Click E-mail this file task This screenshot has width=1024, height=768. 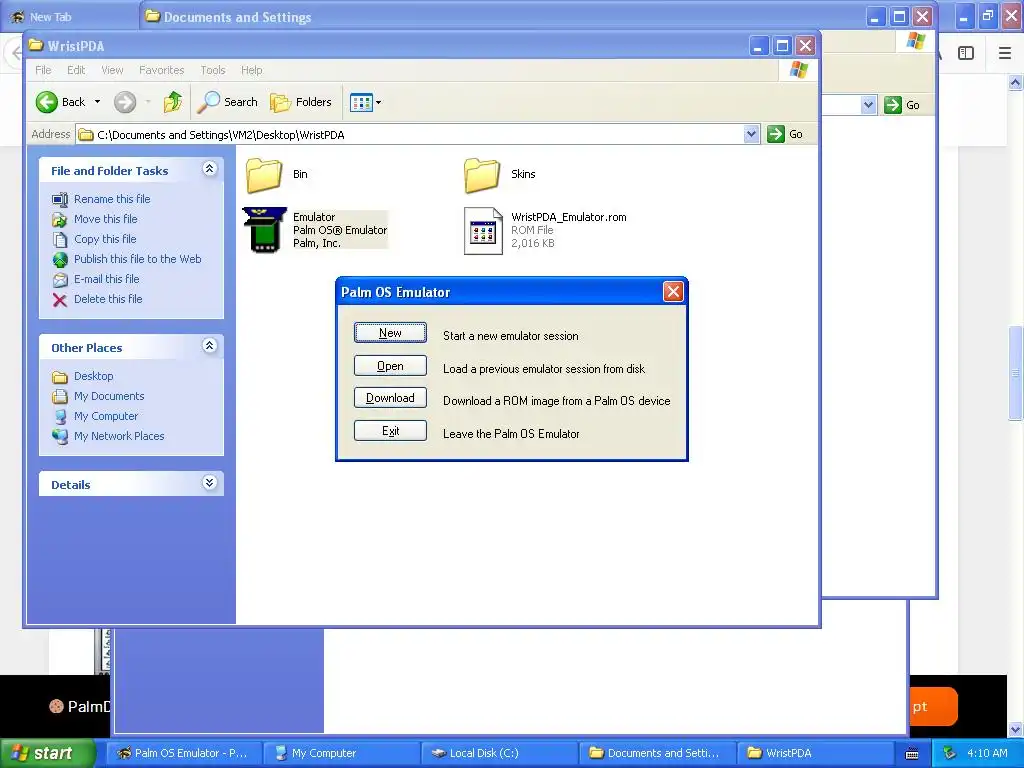coord(106,279)
